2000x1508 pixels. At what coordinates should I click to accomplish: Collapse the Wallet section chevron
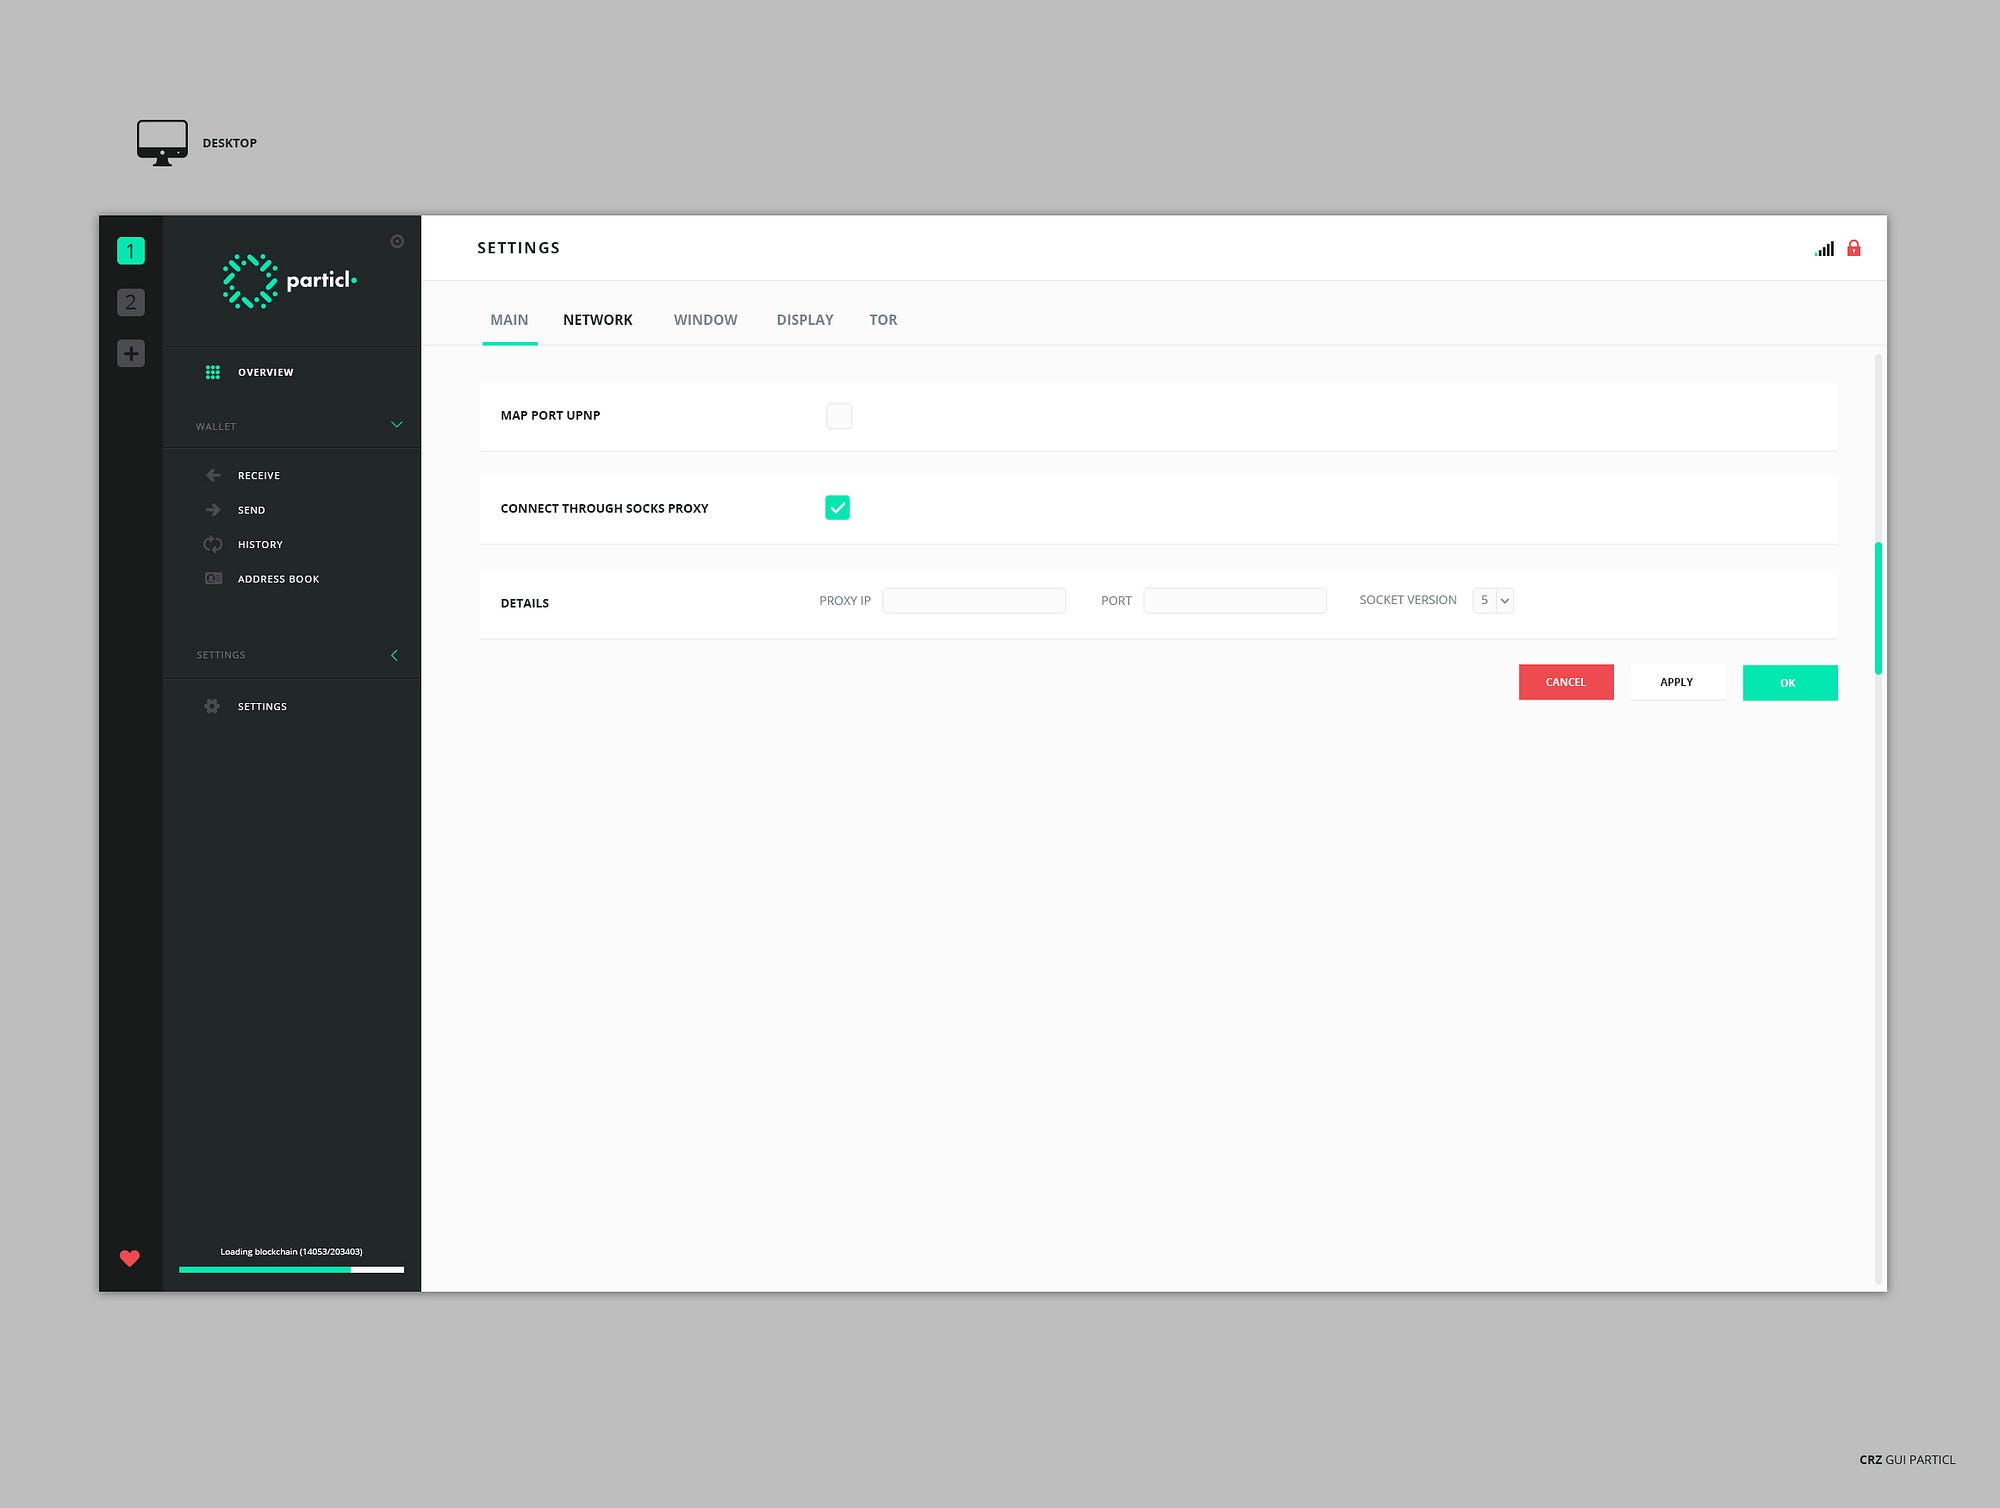[396, 425]
